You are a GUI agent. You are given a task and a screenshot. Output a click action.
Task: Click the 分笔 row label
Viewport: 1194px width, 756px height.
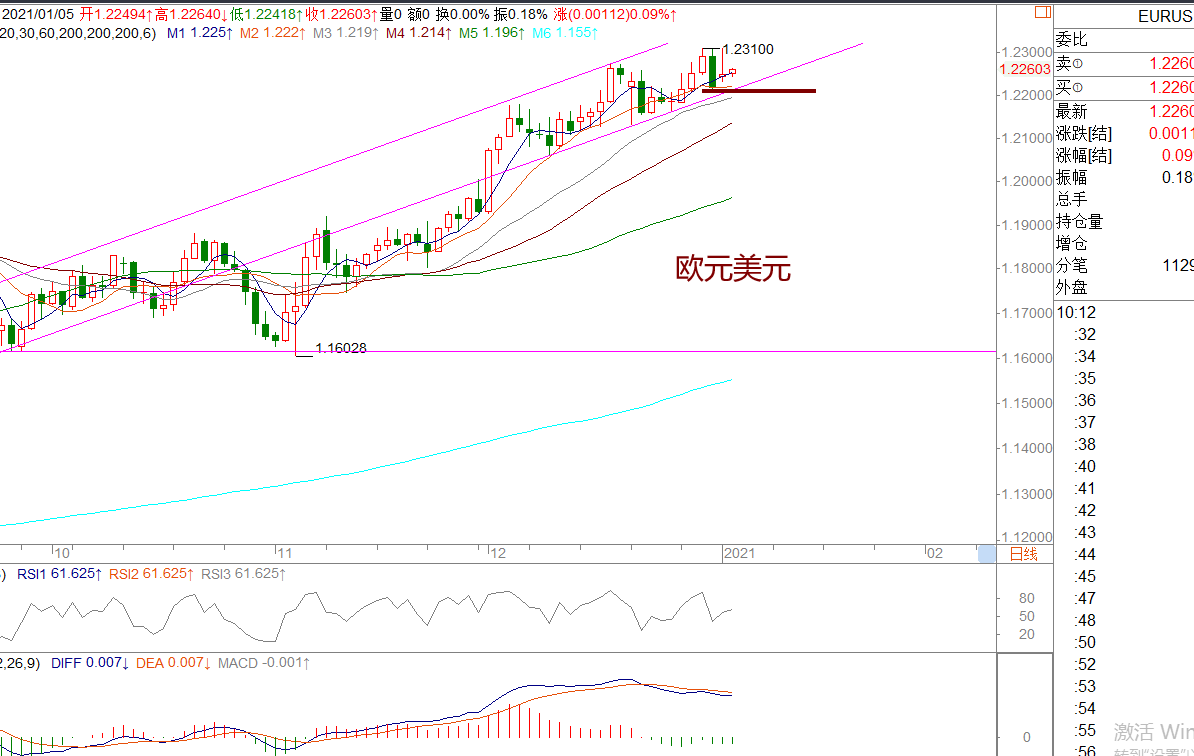coord(1071,266)
